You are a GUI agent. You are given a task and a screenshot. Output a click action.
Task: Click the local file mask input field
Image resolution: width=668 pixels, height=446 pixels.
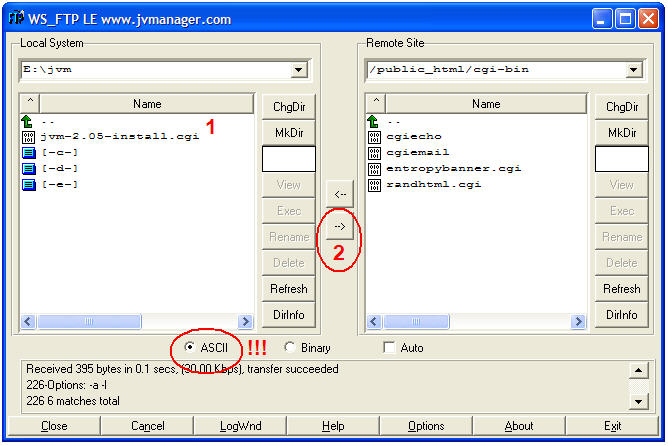point(289,159)
